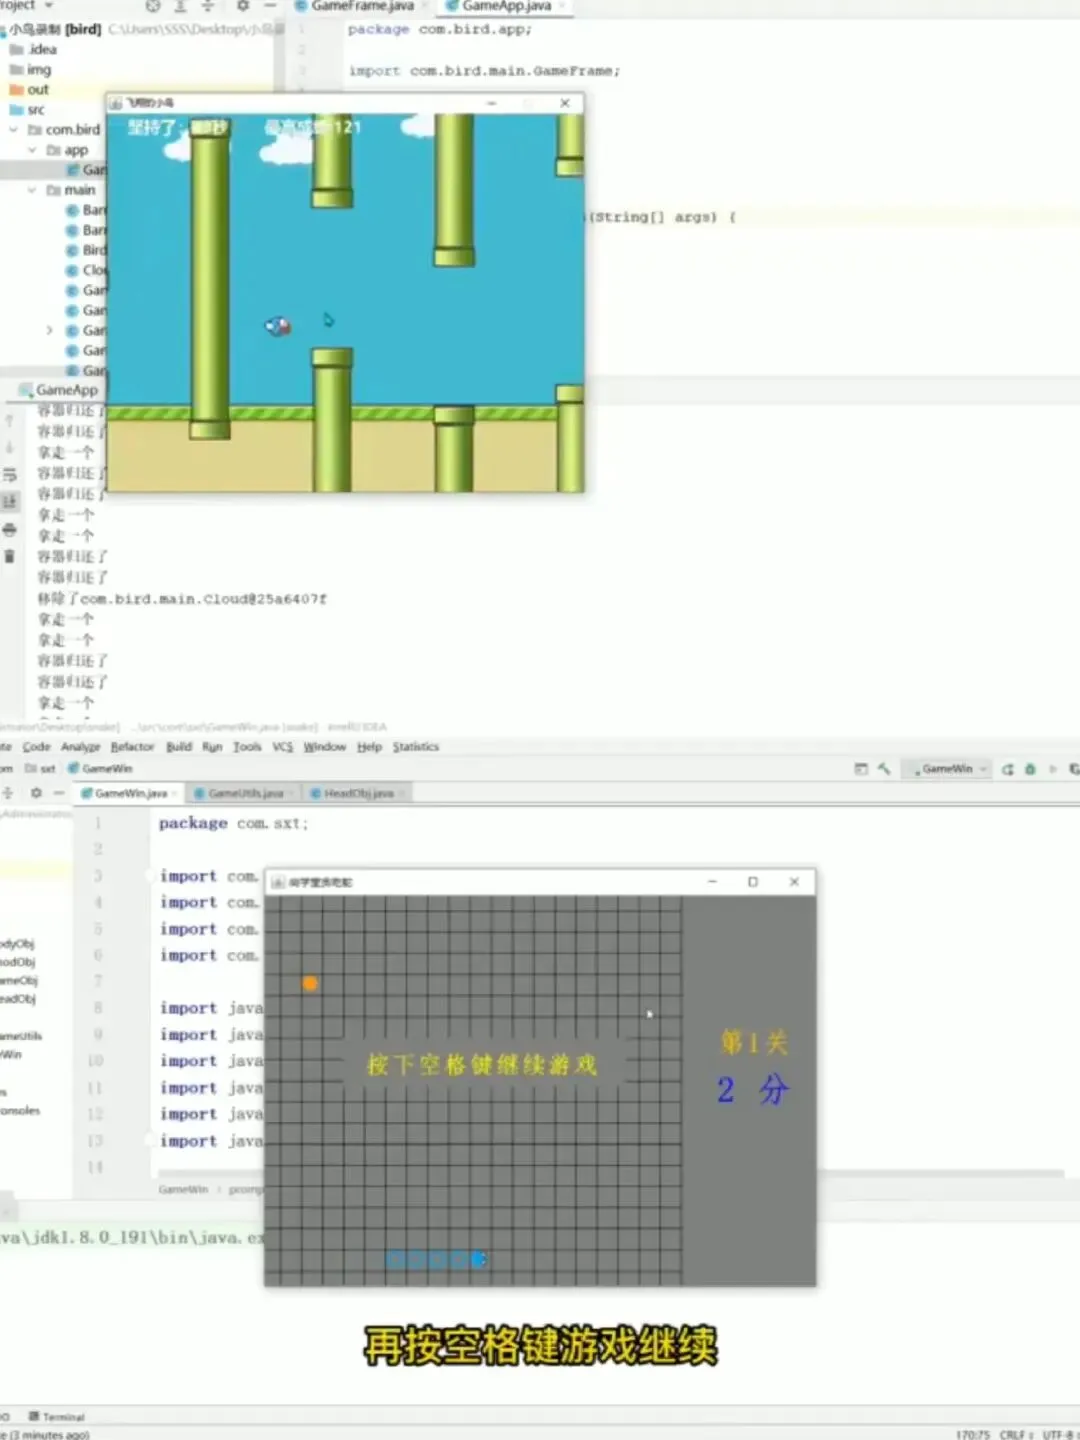1080x1440 pixels.
Task: Select the GameWin.java tab in lower IDE
Action: click(x=130, y=793)
